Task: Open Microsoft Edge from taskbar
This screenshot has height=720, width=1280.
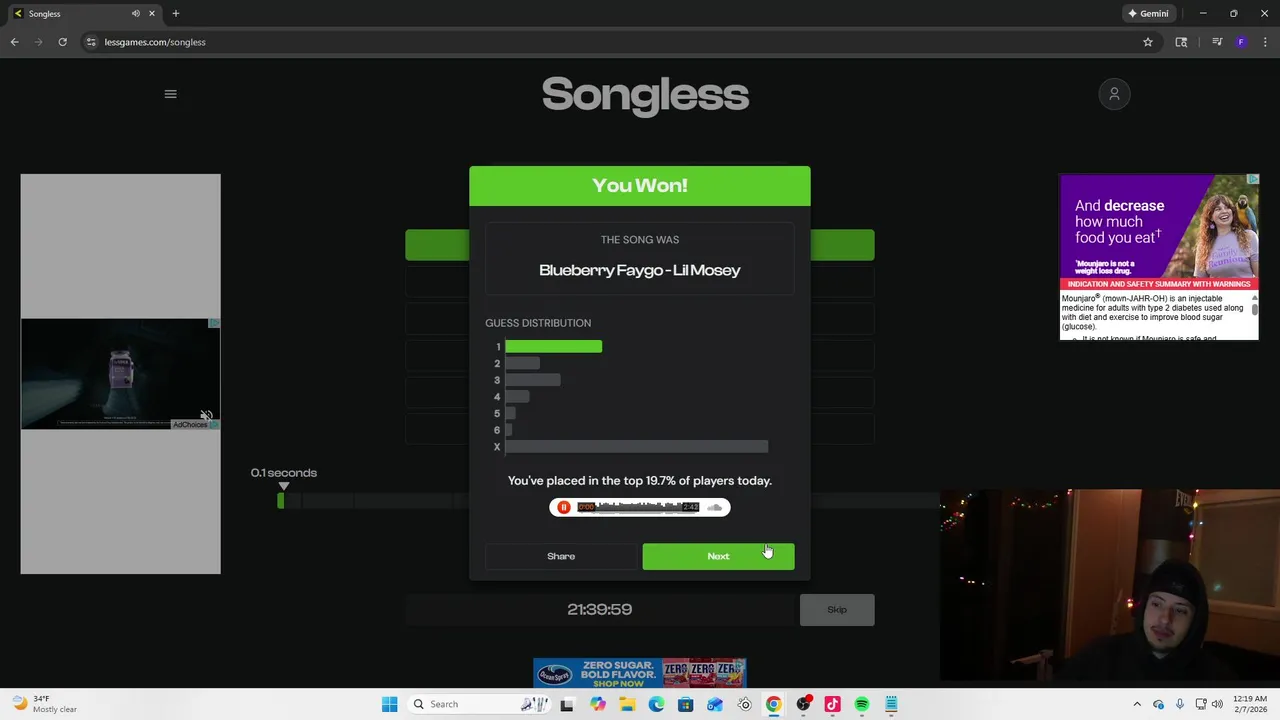Action: 656,704
